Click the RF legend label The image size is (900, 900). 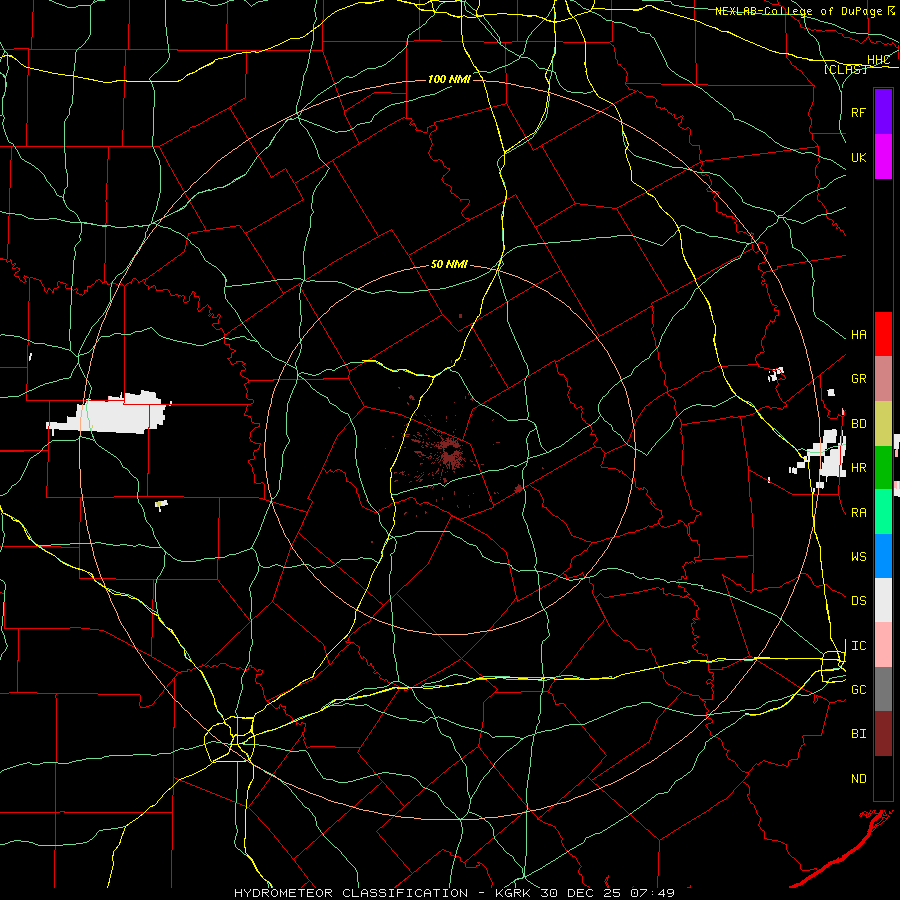pos(858,112)
